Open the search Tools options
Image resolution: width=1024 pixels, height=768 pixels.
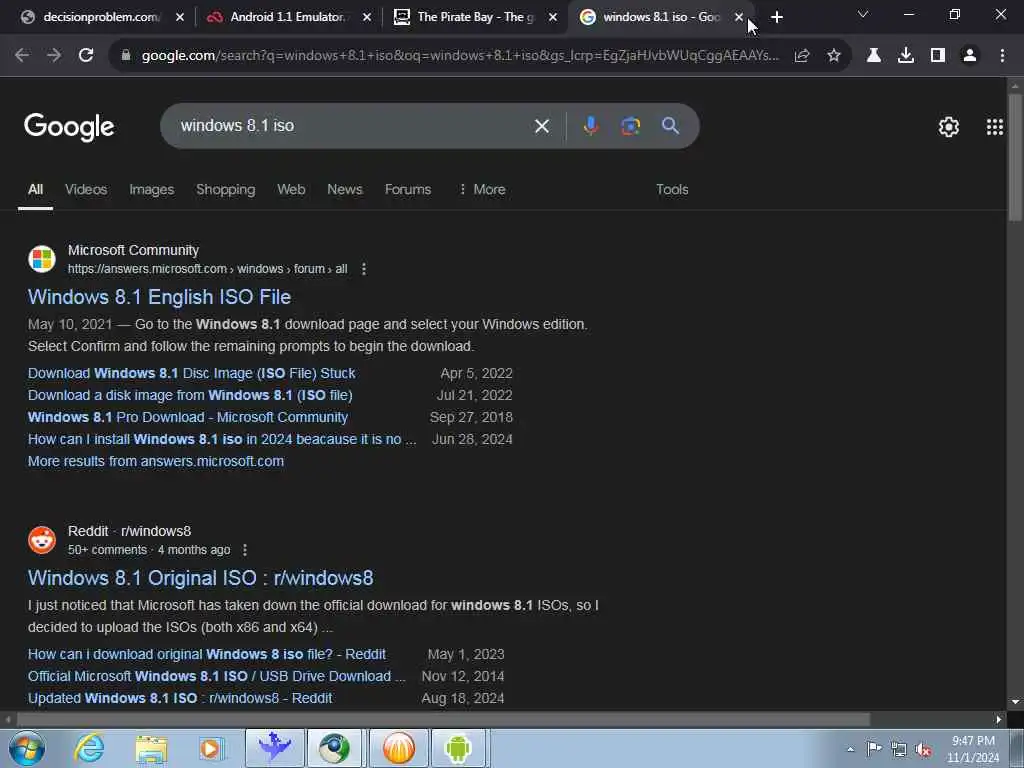[x=672, y=189]
